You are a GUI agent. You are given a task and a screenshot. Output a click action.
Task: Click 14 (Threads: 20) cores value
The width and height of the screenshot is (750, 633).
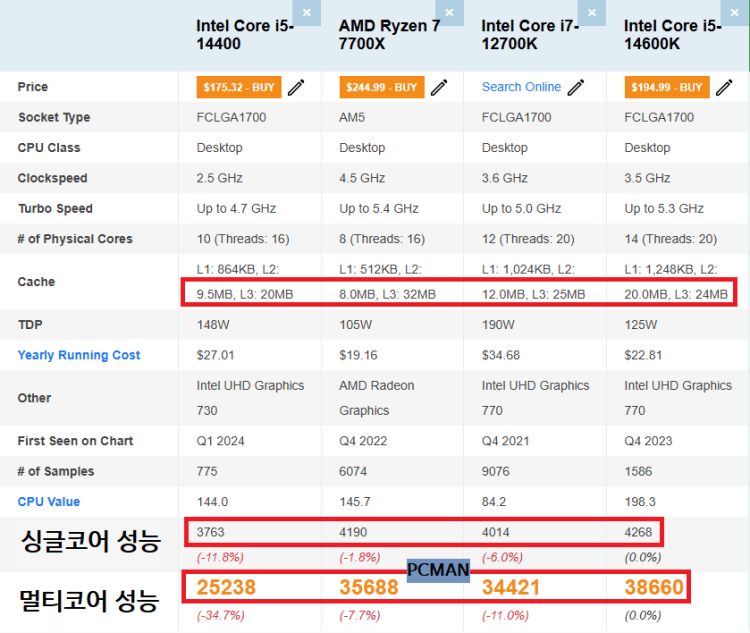[x=671, y=239]
